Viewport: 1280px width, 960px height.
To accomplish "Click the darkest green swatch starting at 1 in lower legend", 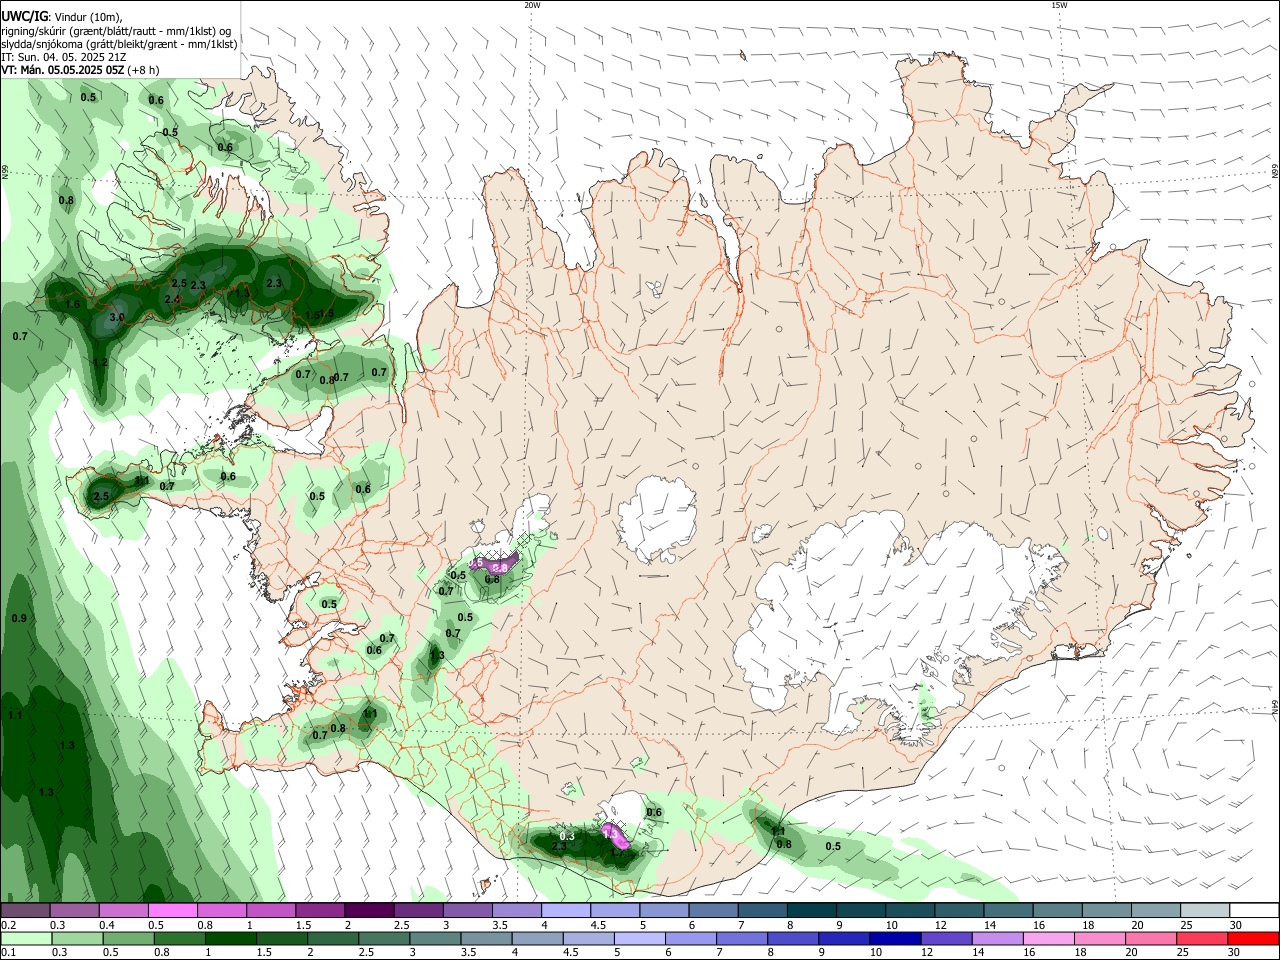I will (x=231, y=938).
